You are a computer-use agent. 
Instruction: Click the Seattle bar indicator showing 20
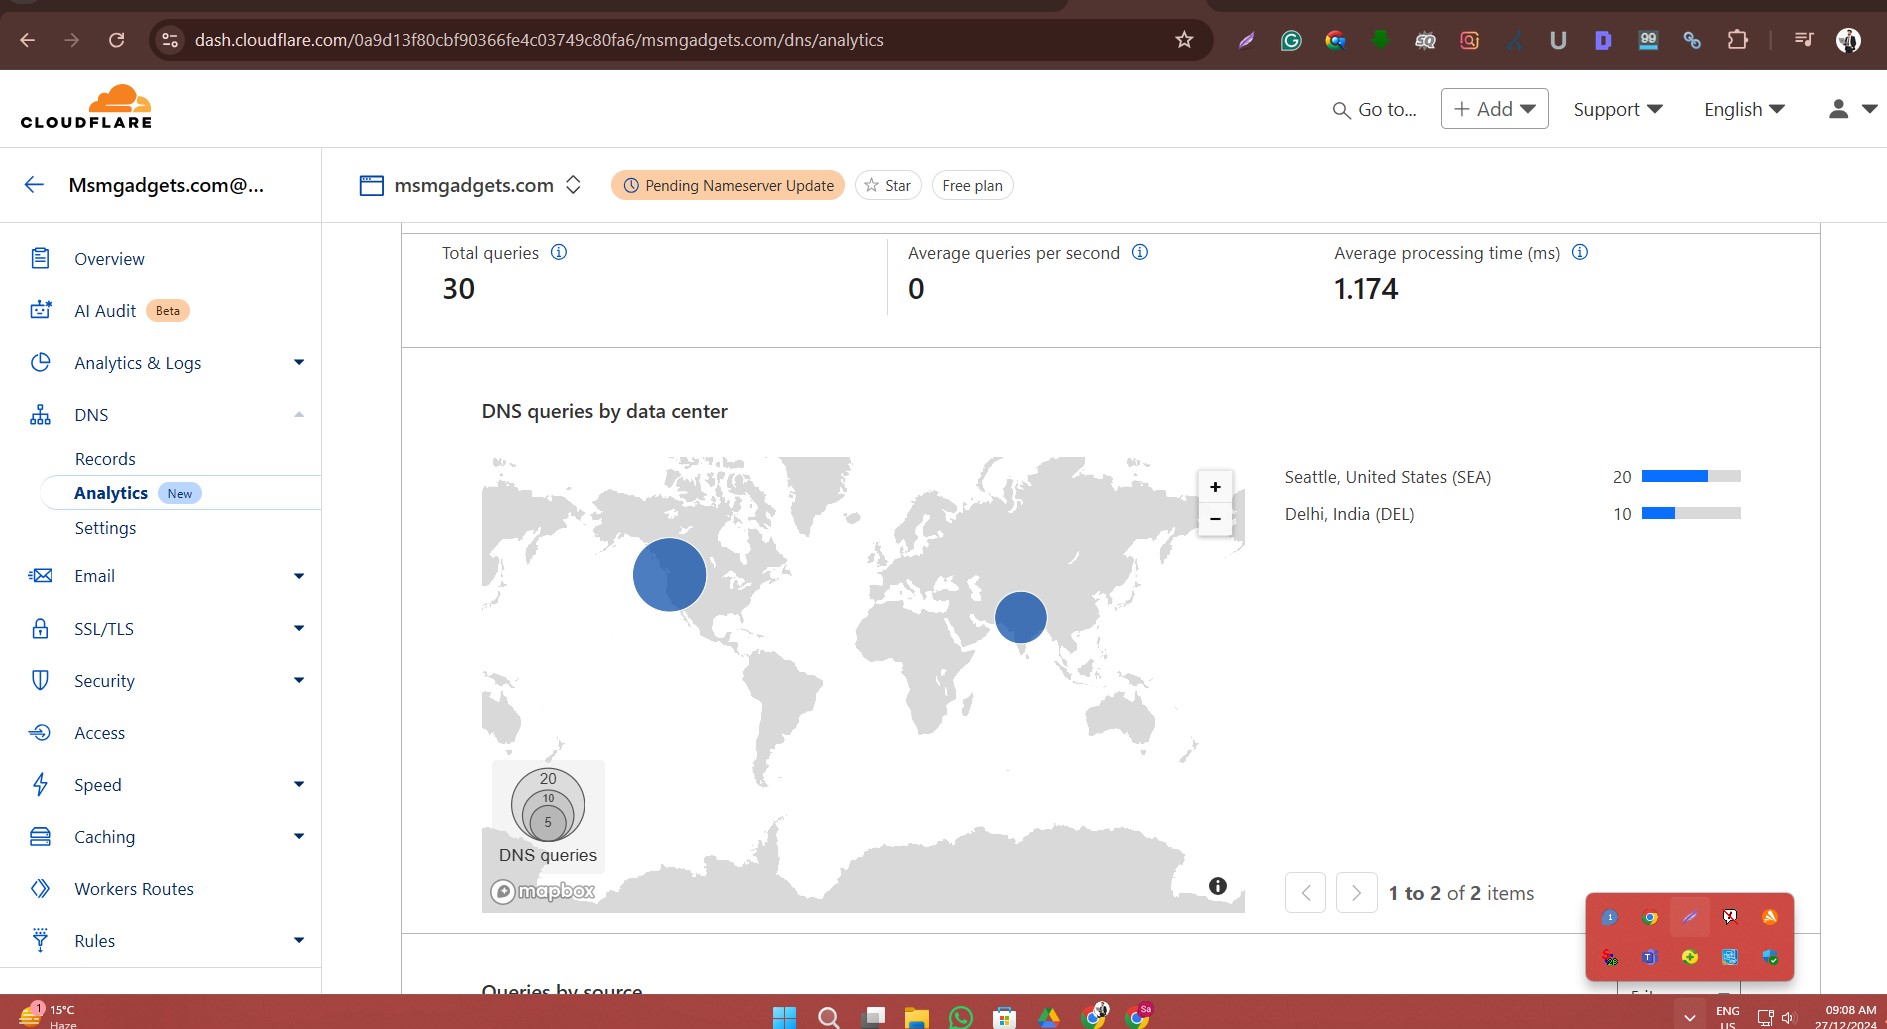point(1691,476)
